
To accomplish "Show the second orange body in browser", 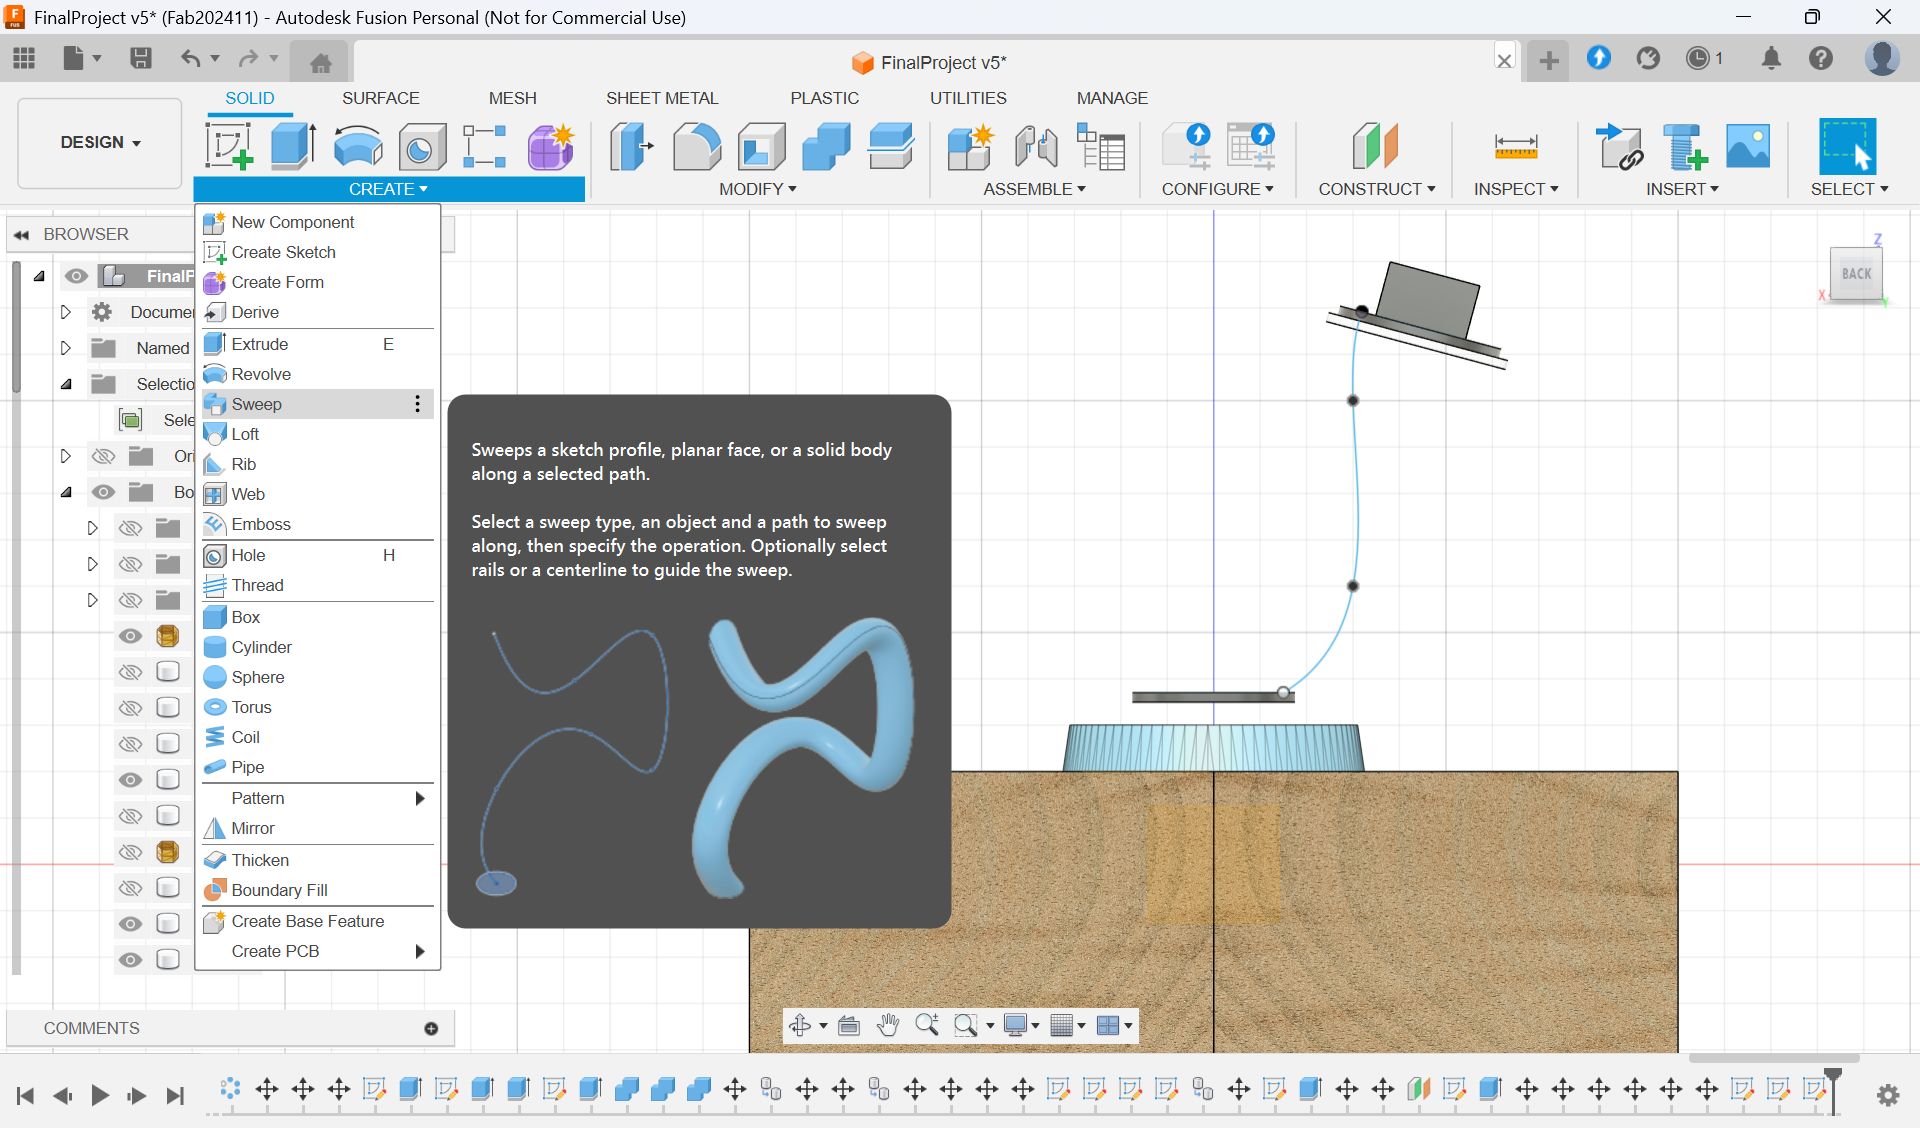I will [131, 852].
